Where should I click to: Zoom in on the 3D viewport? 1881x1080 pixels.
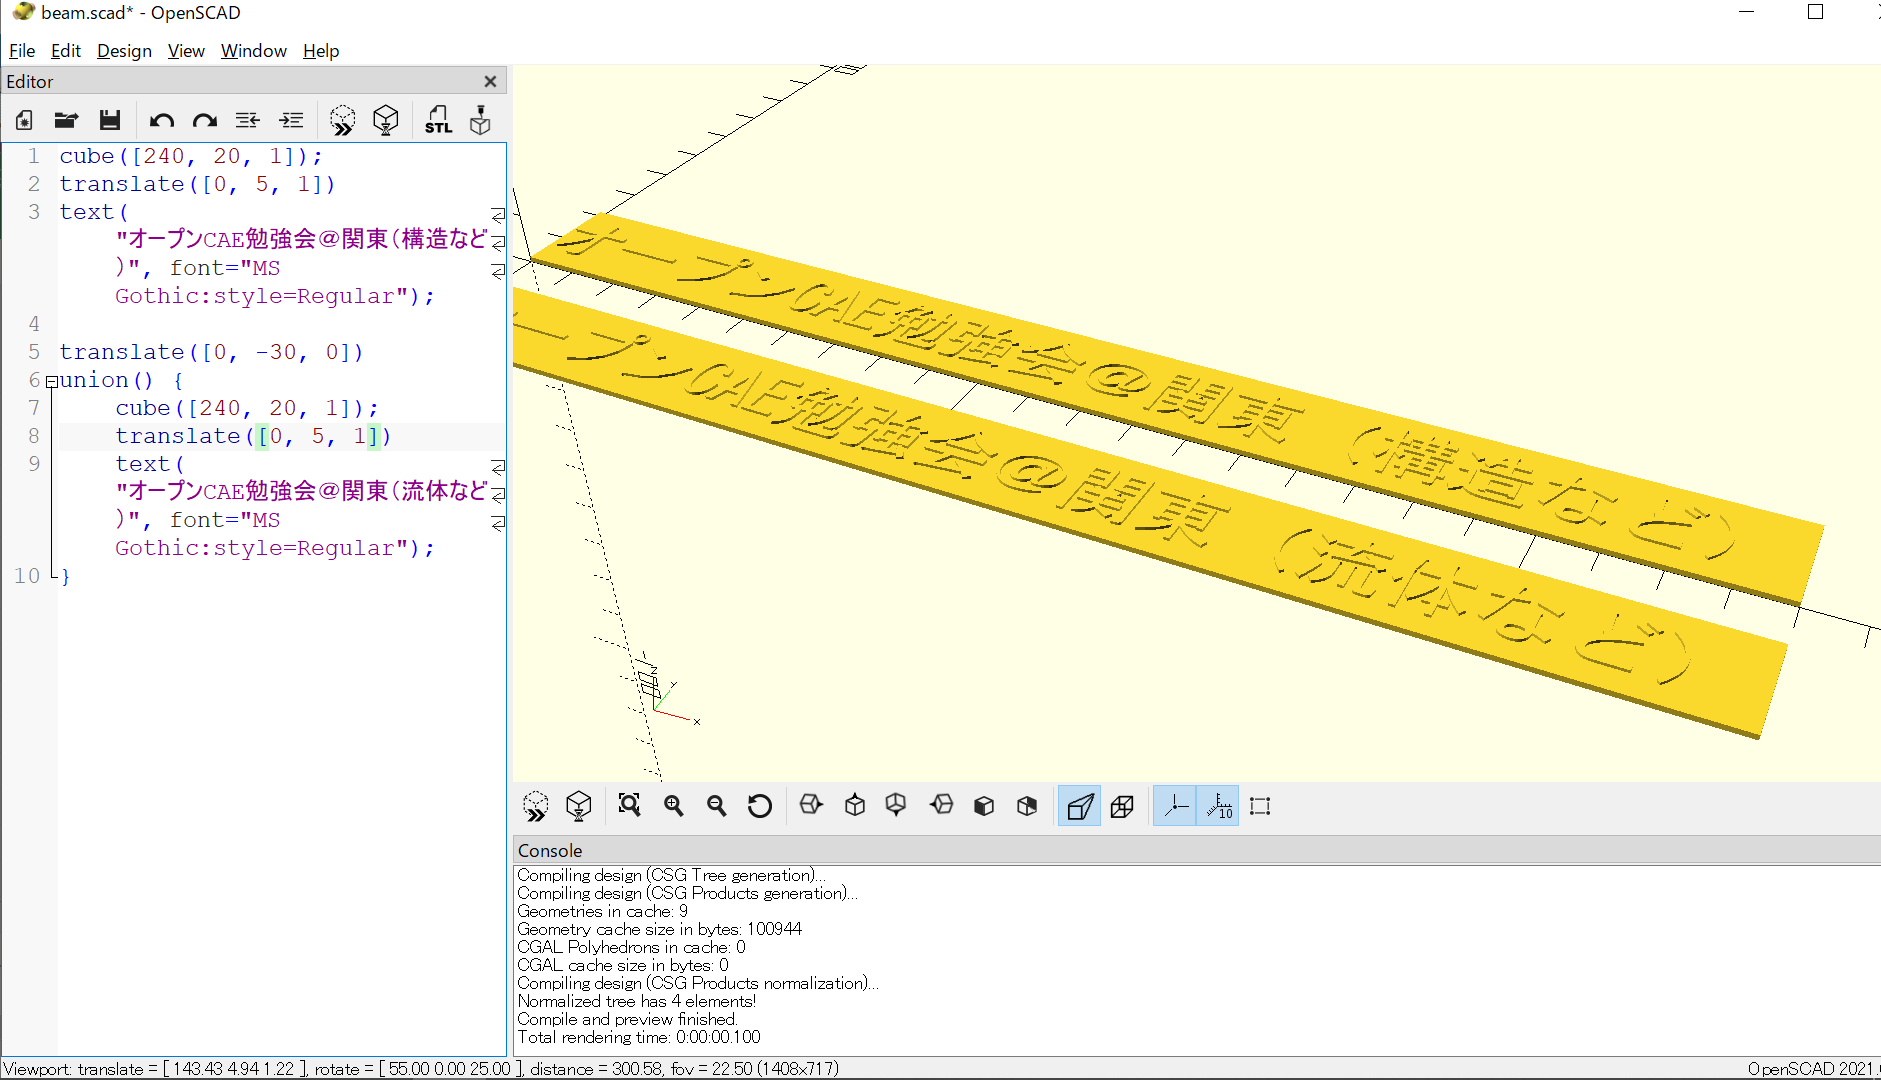(674, 806)
